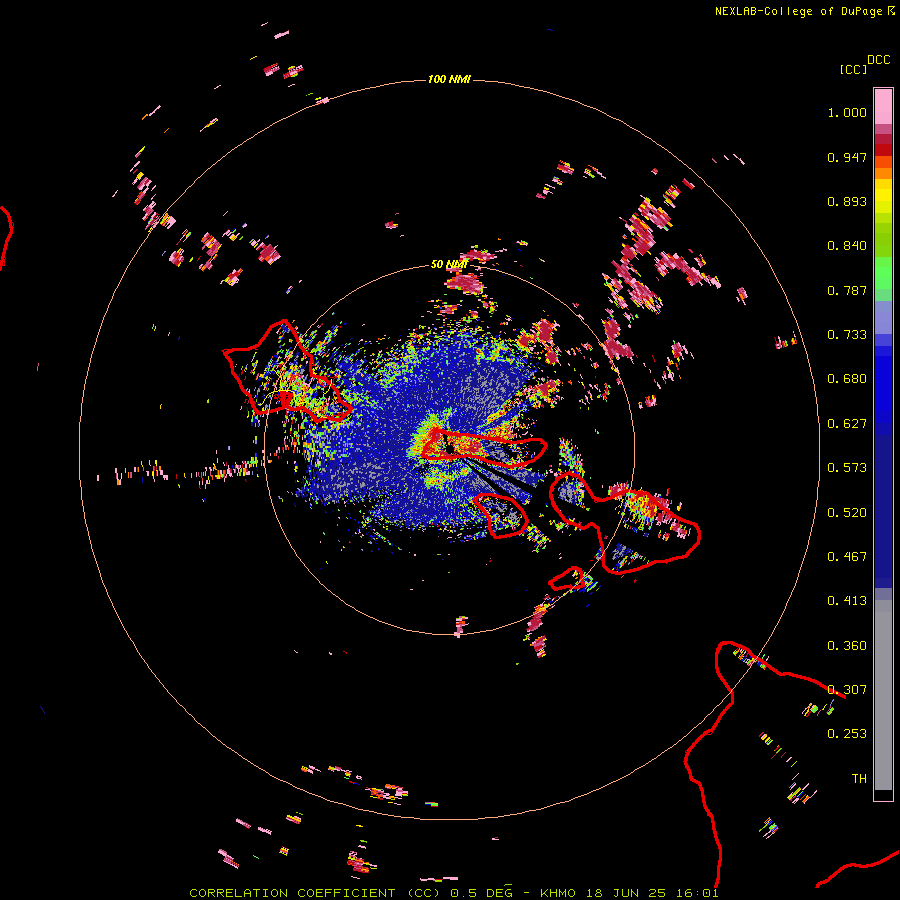Click the 1.000 value on color scale
Viewport: 900px width, 900px height.
[x=847, y=112]
